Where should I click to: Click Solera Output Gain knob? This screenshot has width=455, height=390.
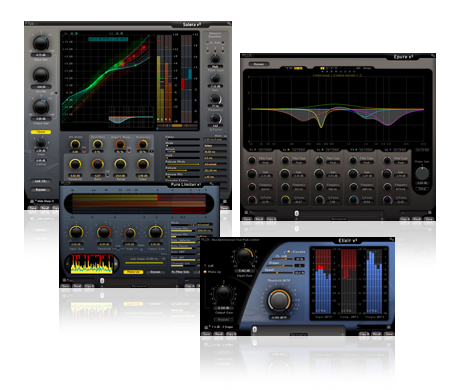pyautogui.click(x=41, y=107)
